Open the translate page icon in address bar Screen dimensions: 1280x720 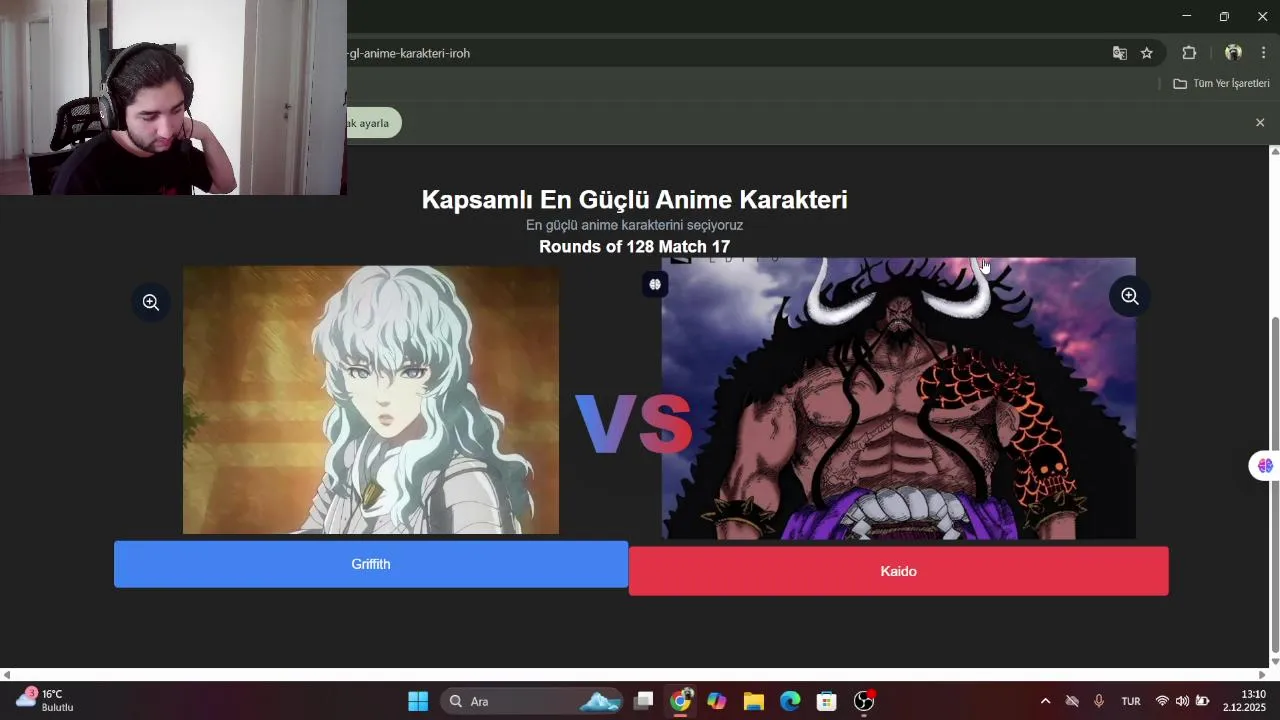pos(1120,53)
